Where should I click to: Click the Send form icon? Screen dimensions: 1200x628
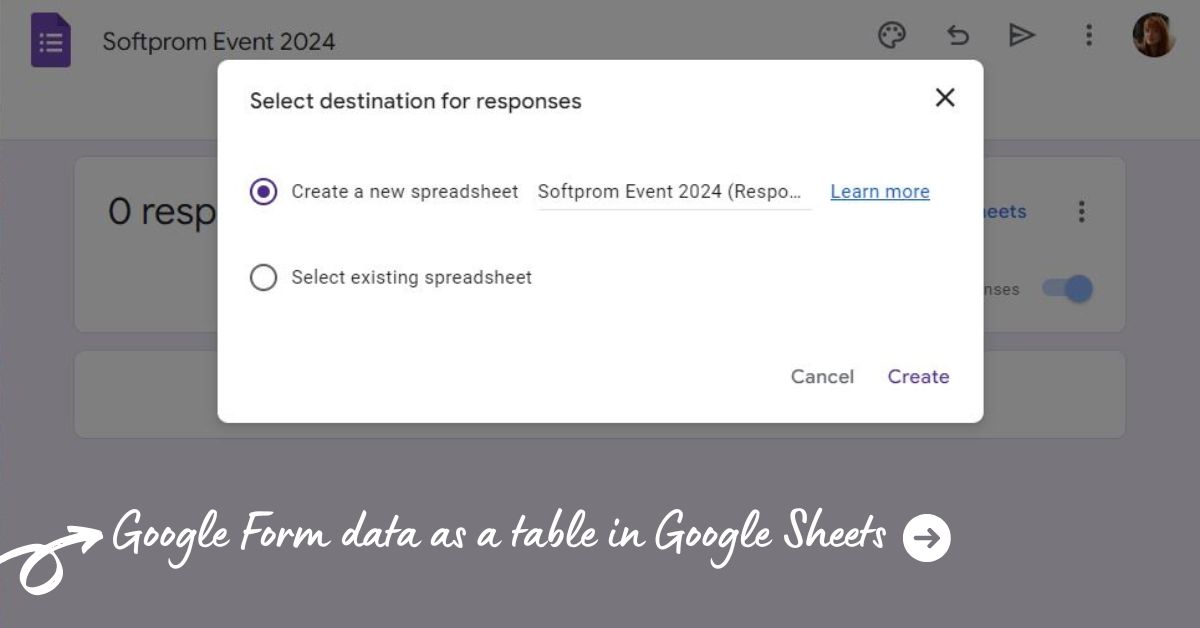click(x=1022, y=35)
